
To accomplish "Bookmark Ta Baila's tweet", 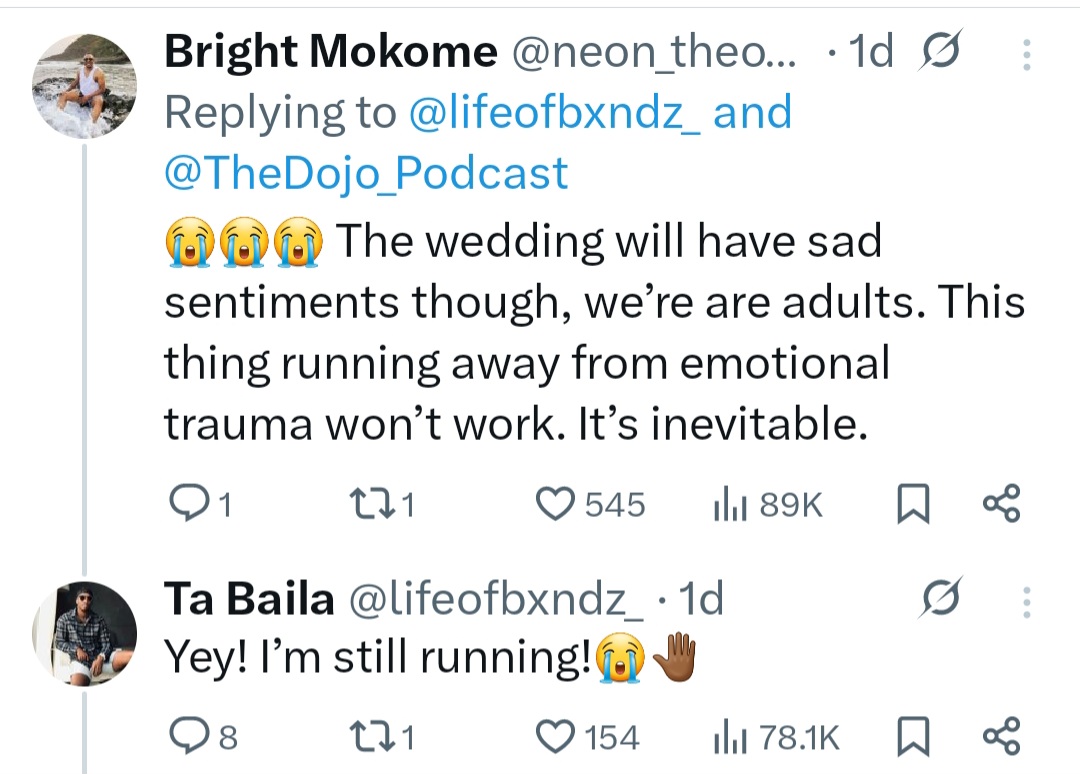I will 910,738.
